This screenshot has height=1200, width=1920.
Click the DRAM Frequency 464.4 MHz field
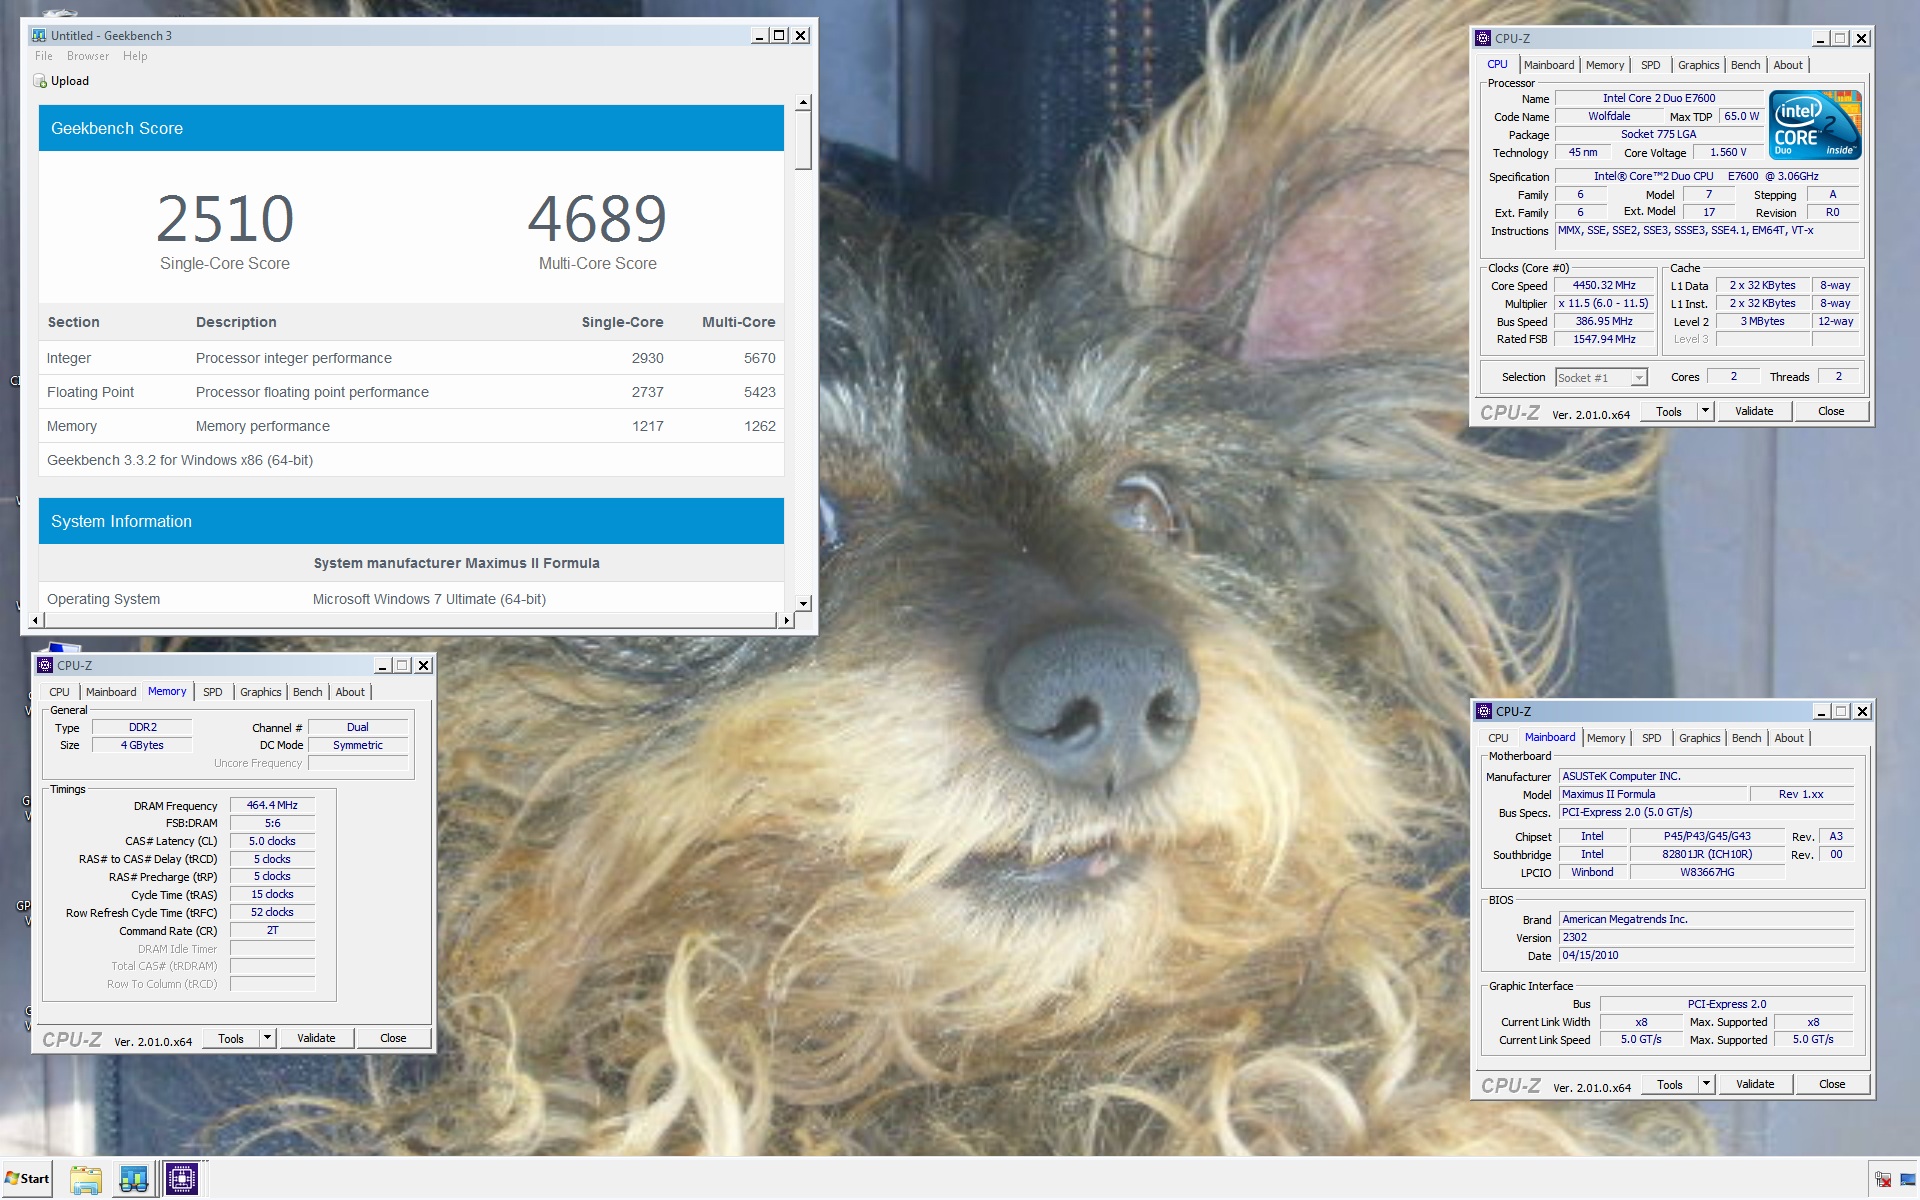(272, 805)
